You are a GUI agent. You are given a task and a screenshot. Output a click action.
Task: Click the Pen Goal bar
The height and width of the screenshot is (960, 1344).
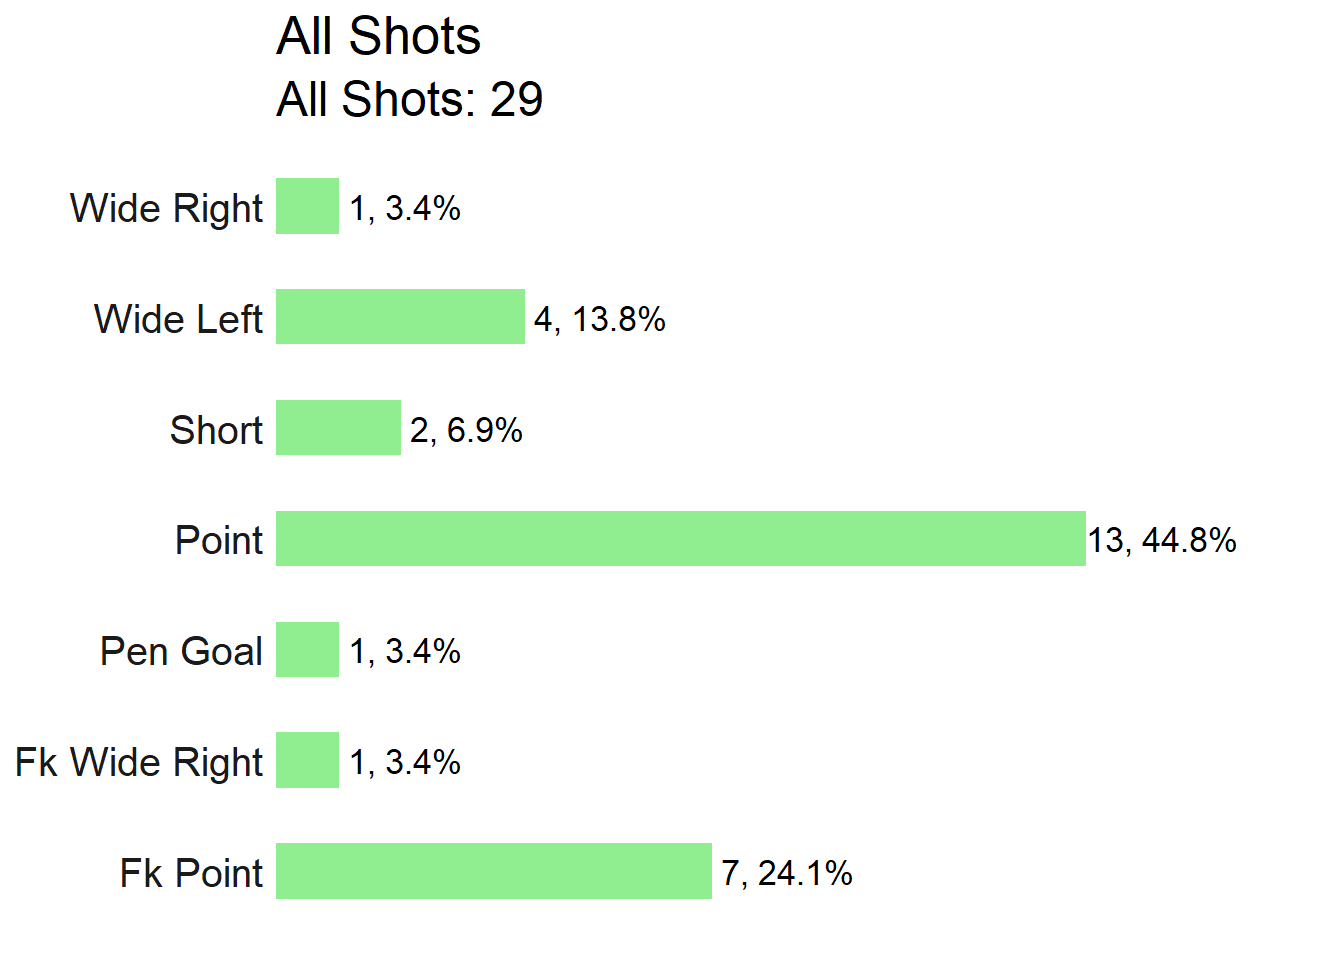pyautogui.click(x=307, y=650)
